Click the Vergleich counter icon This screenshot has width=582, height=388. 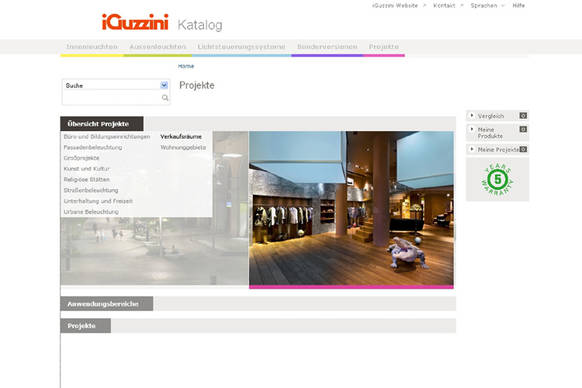click(523, 115)
